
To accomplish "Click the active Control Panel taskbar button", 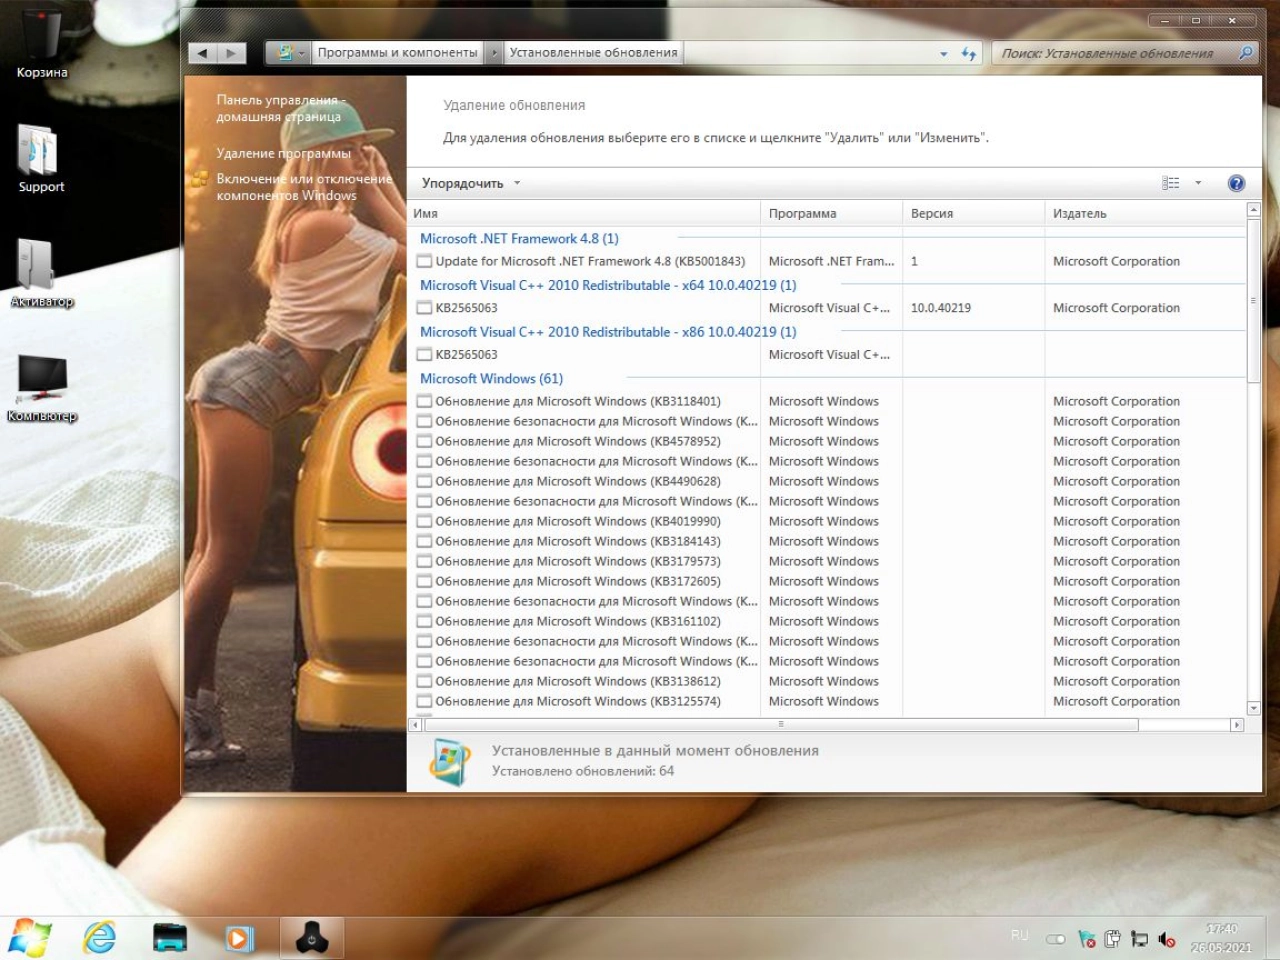I will click(311, 938).
